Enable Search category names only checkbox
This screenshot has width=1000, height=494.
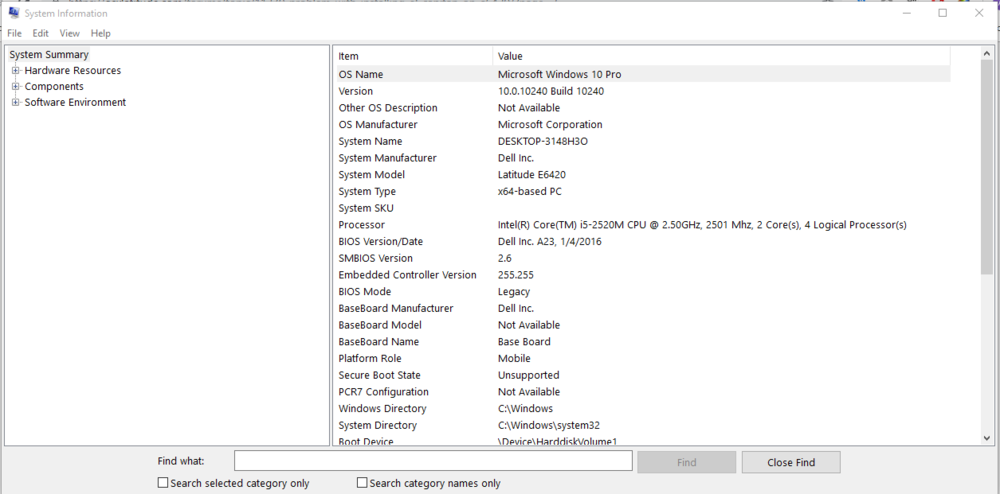[362, 483]
